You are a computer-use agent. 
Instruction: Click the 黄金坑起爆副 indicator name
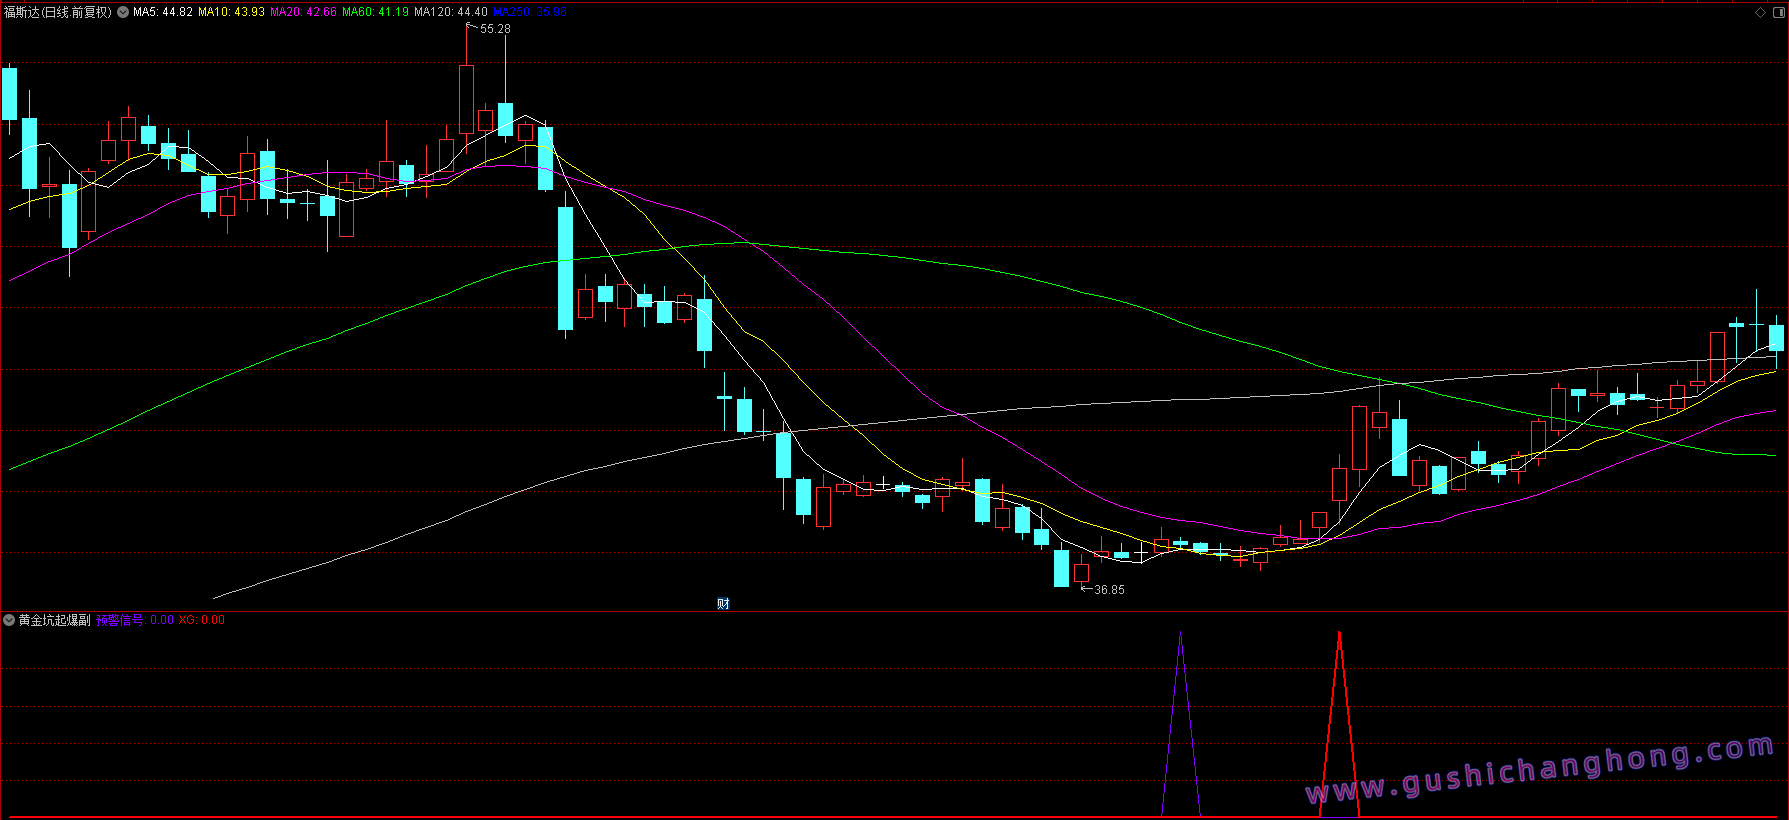pos(54,620)
